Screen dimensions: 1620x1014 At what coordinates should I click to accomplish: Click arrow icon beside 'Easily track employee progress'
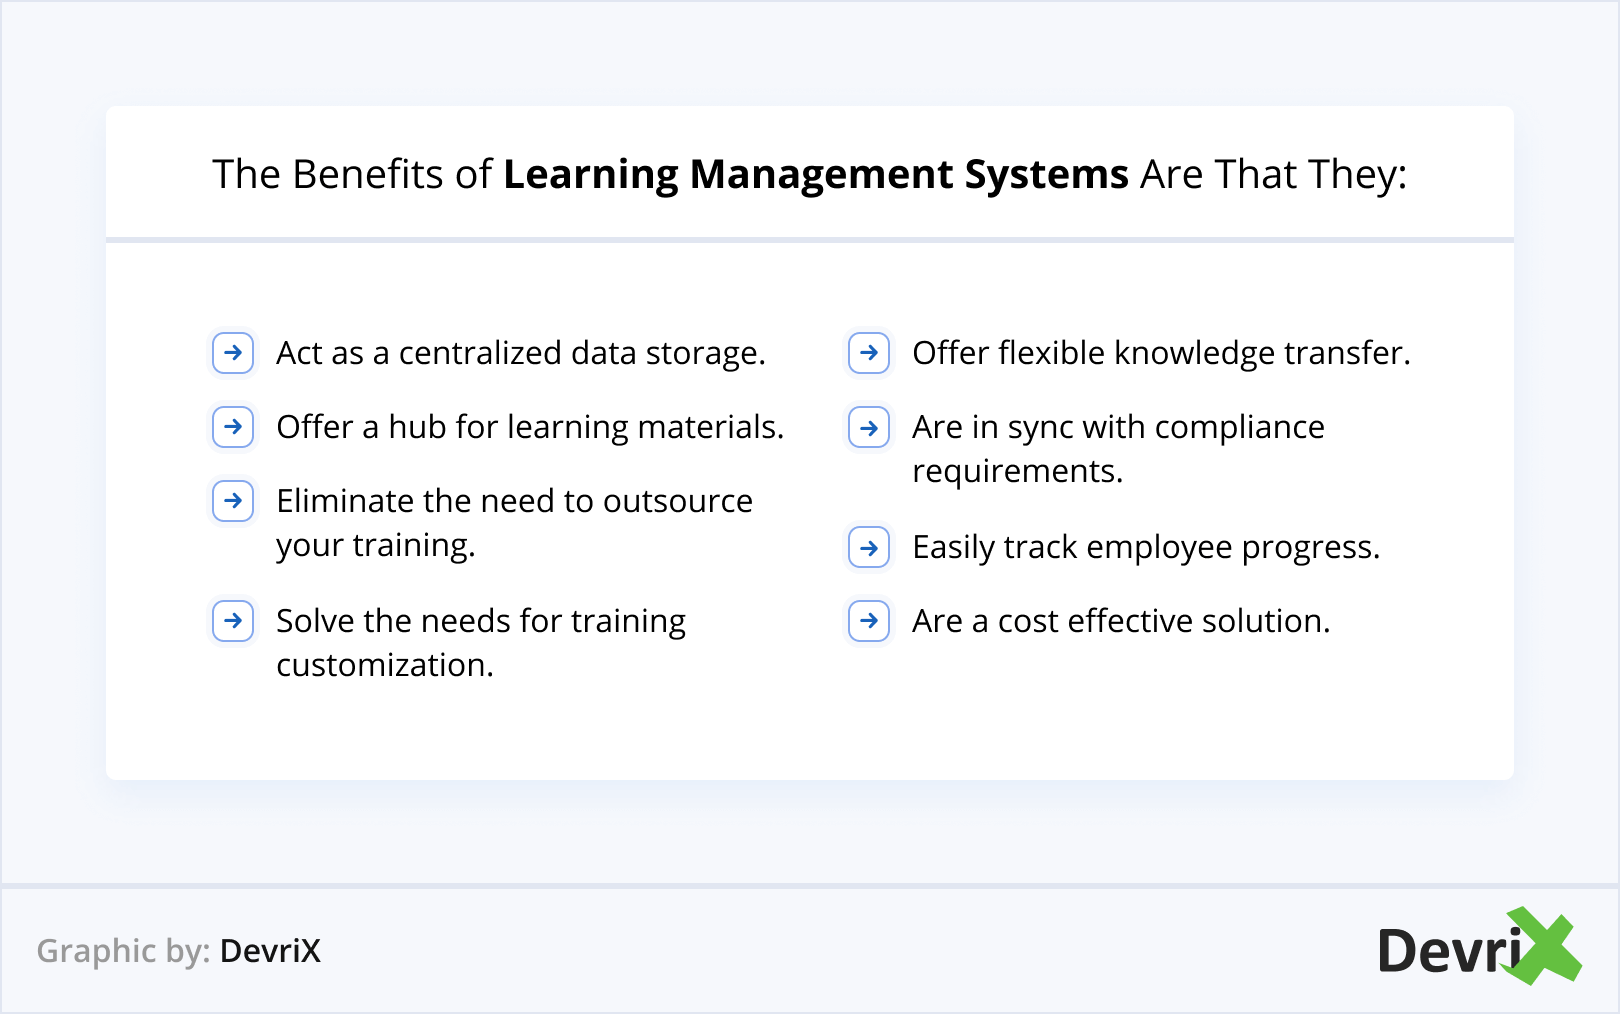[869, 548]
